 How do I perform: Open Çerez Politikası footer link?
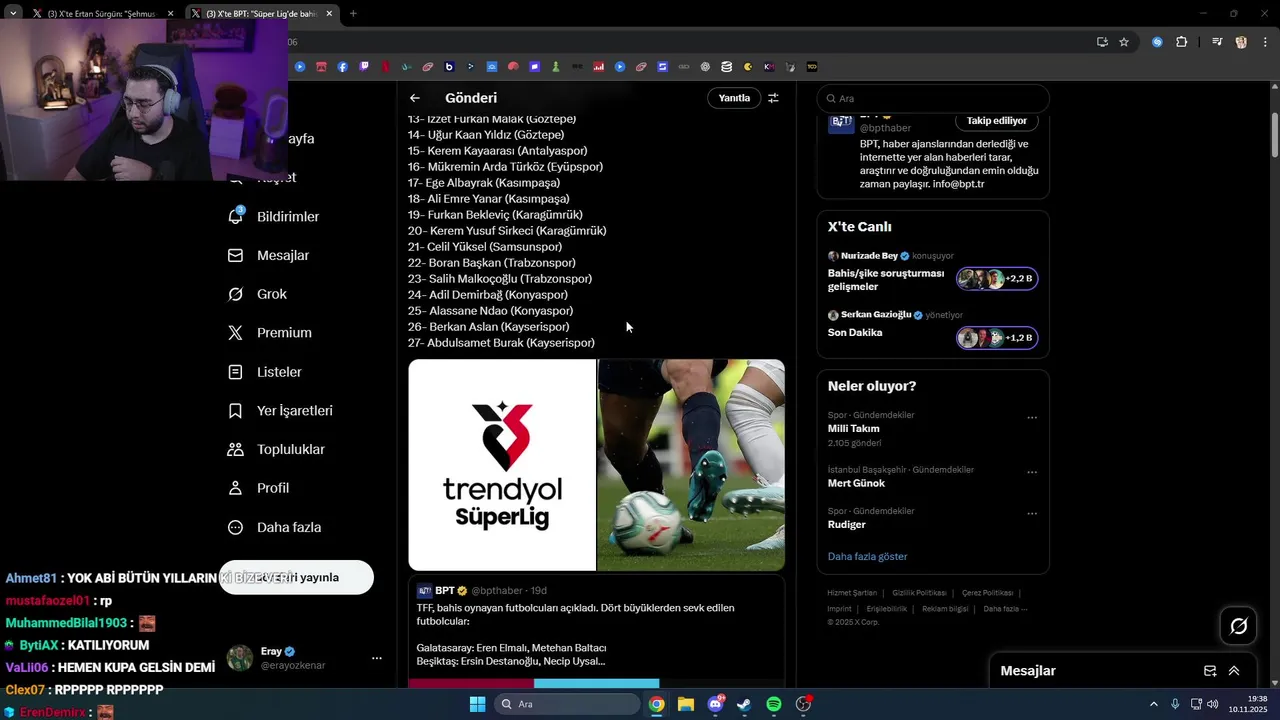[x=987, y=593]
